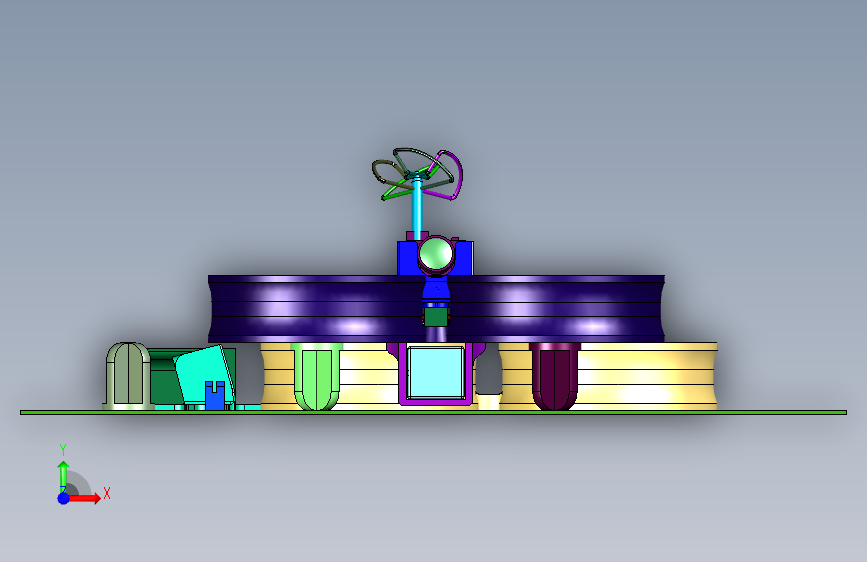
Task: Select the thin green base plate
Action: tap(434, 412)
